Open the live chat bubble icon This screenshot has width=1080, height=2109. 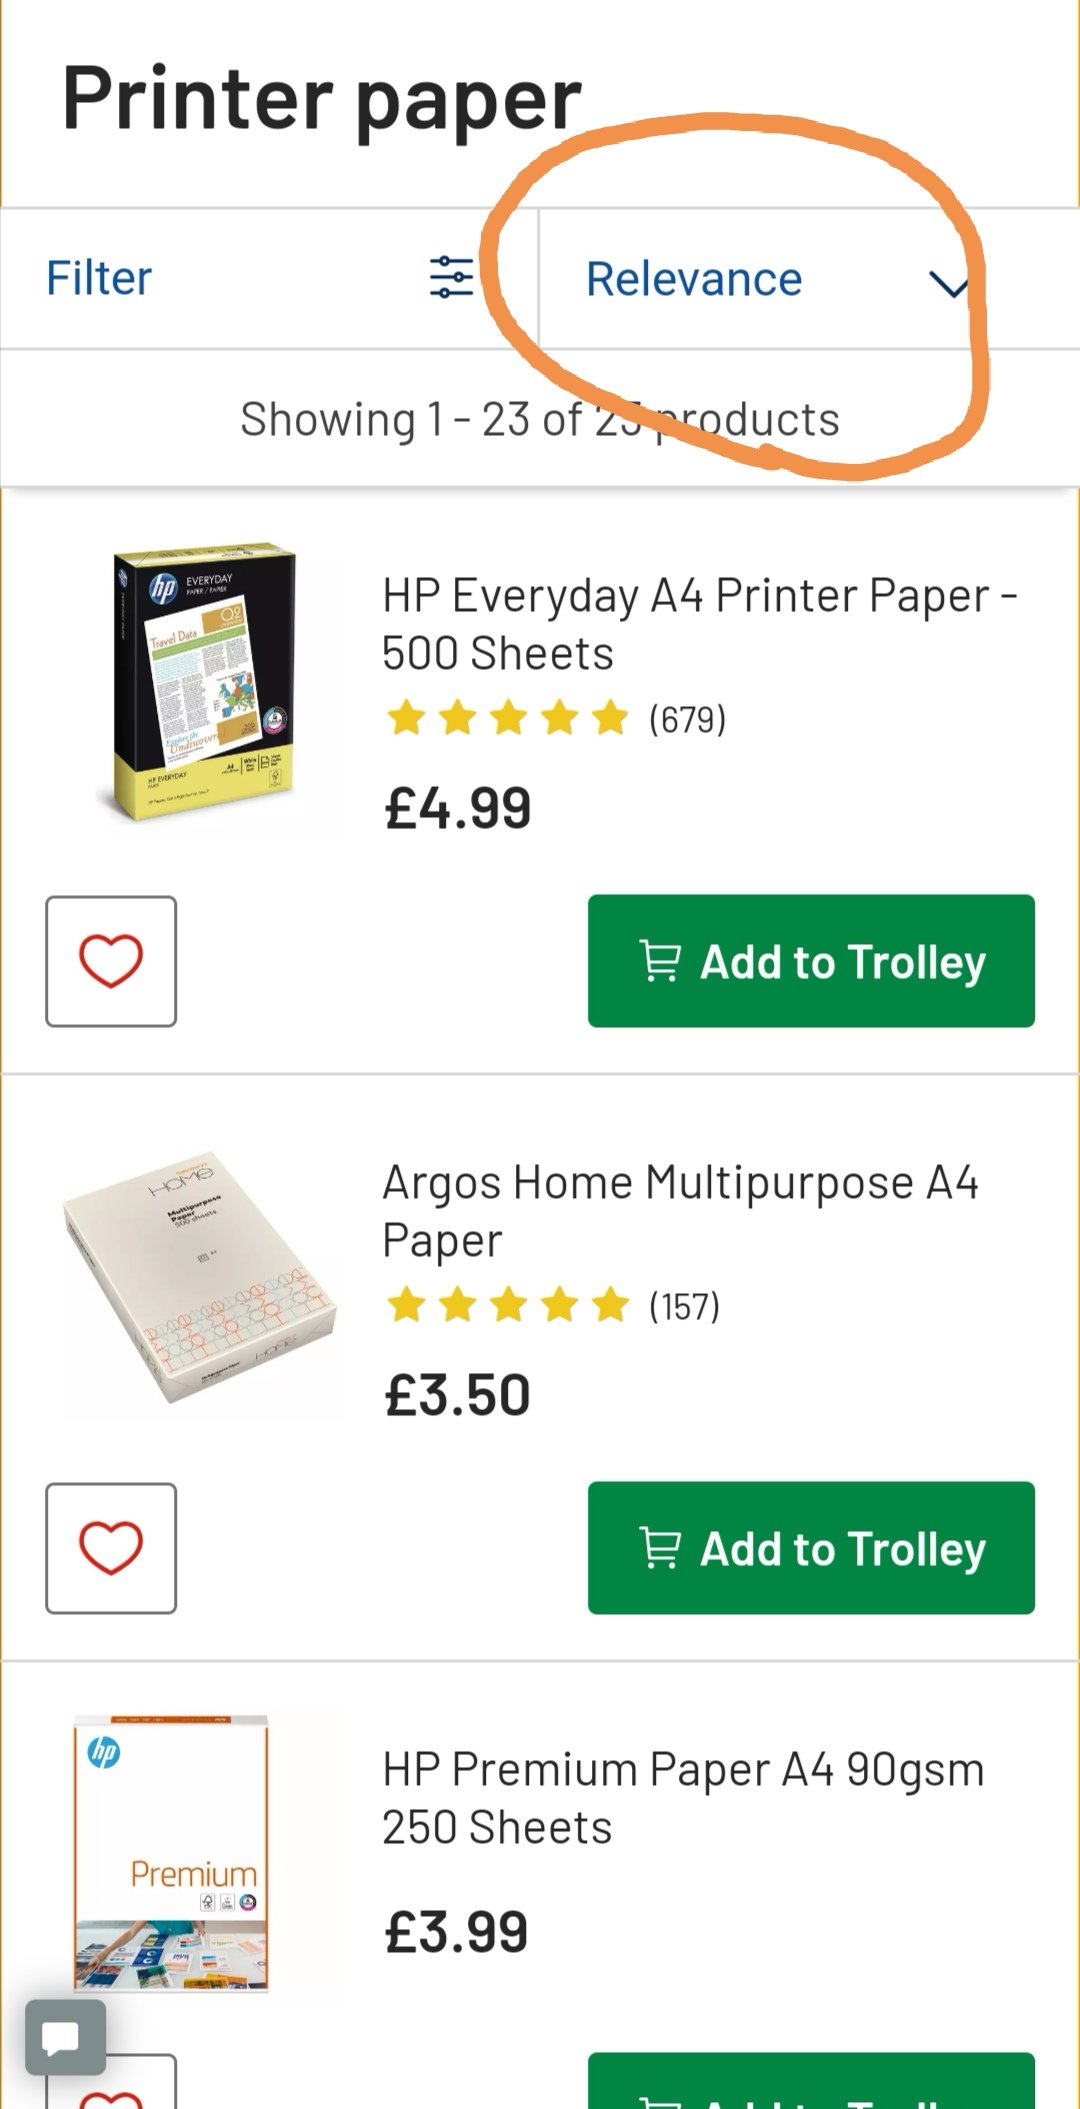[x=66, y=2038]
